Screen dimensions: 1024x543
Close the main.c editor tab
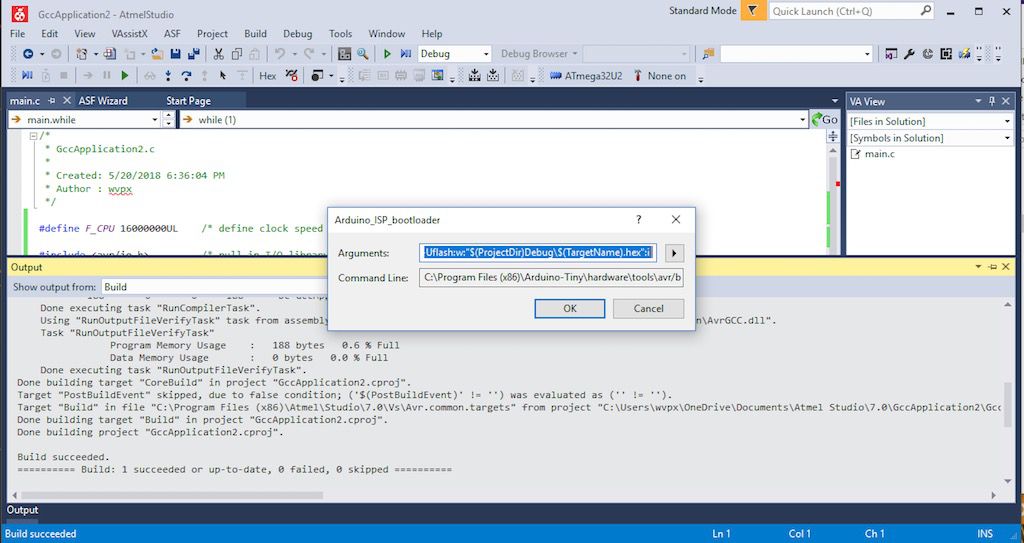coord(67,101)
